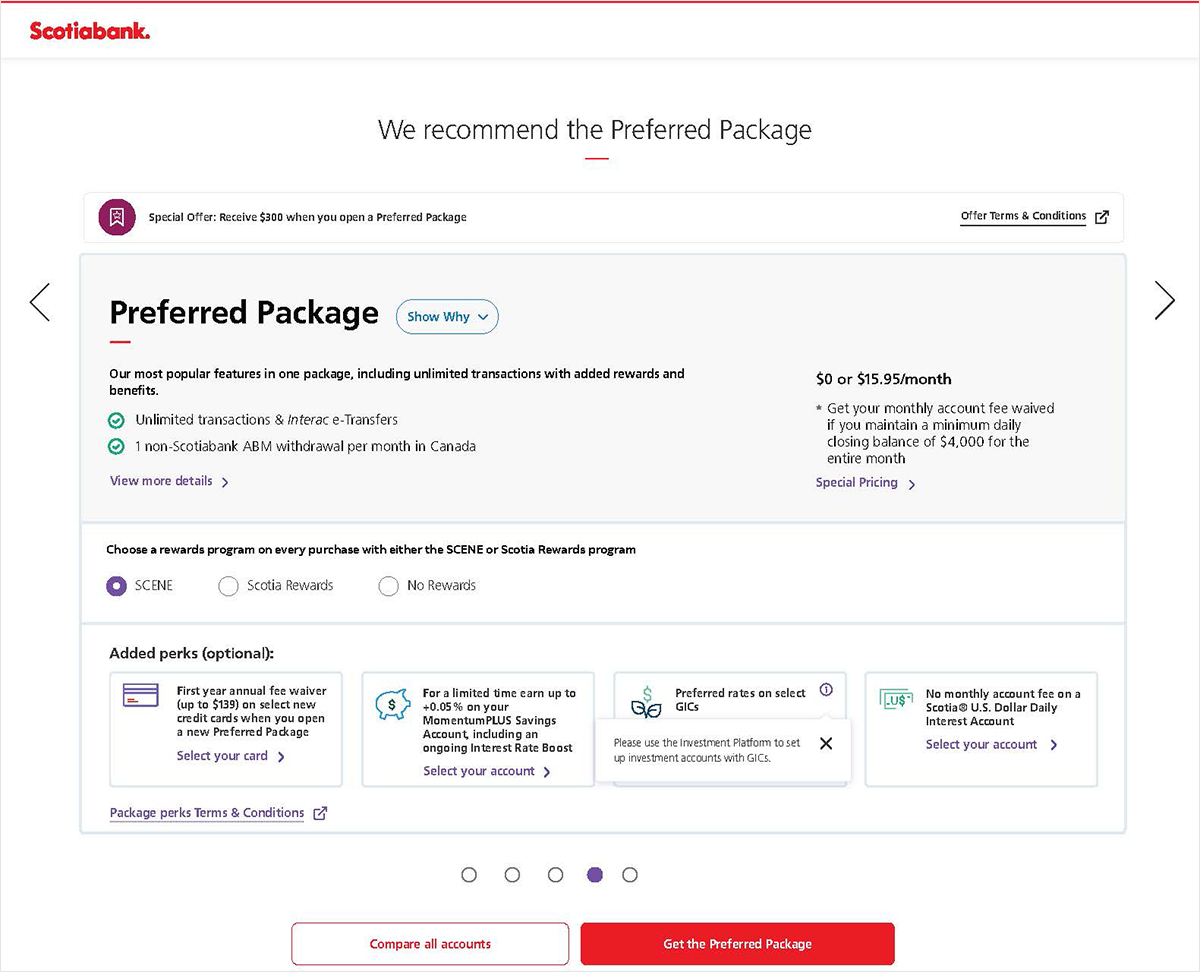Go to the previous package with left arrow
Viewport: 1200px width, 972px height.
click(x=40, y=301)
